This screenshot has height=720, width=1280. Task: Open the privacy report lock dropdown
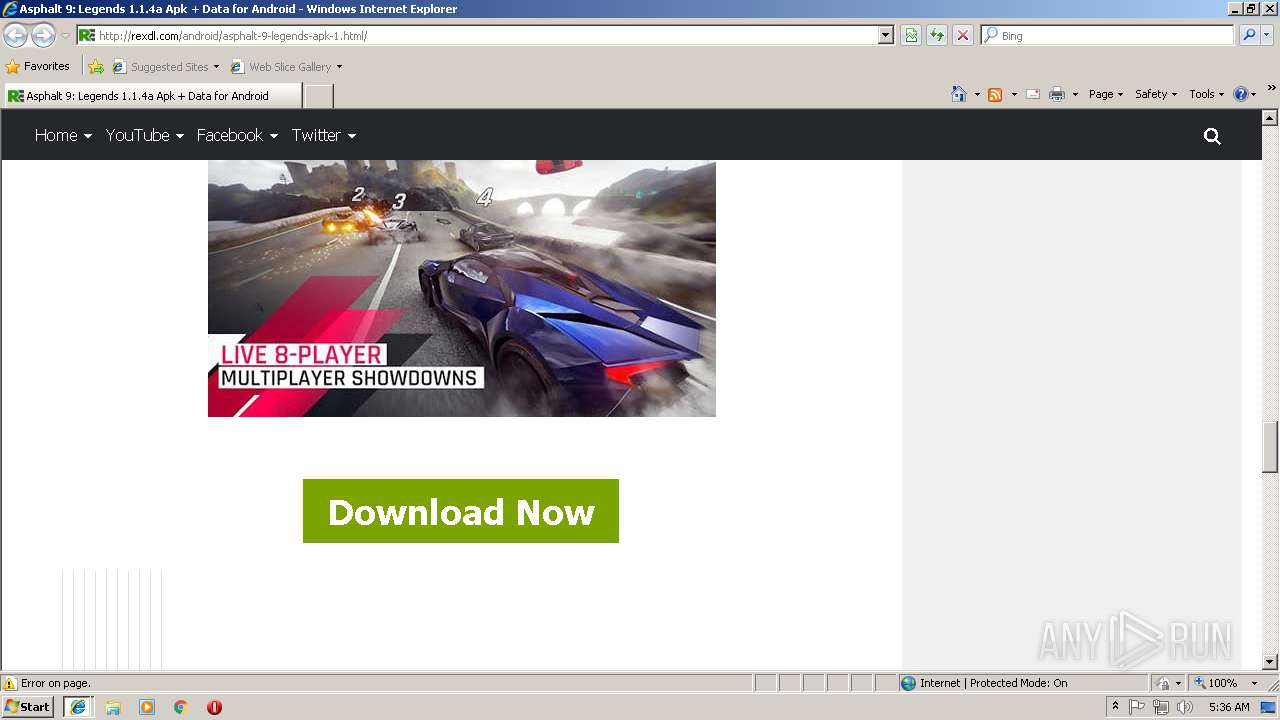tap(1169, 684)
